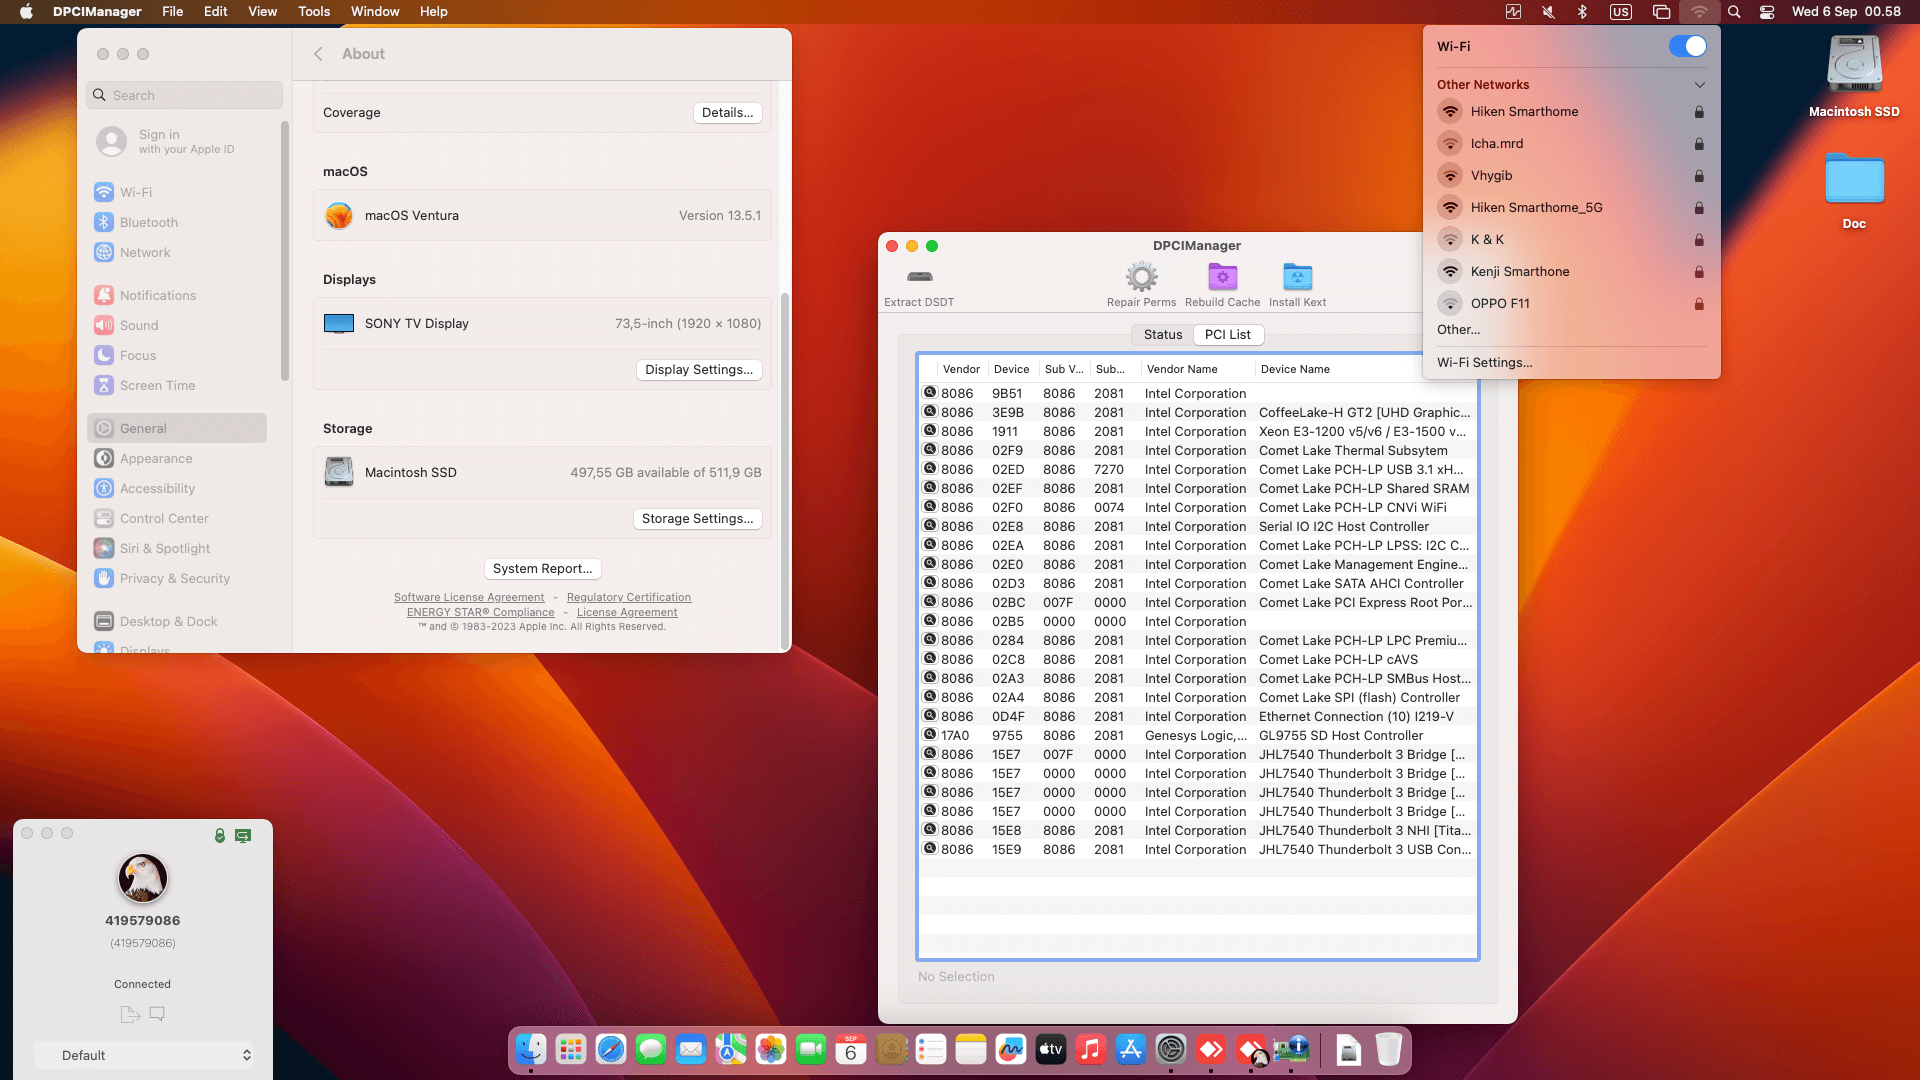Turn off the Wi-Fi switch
This screenshot has height=1080, width=1920.
pyautogui.click(x=1687, y=46)
